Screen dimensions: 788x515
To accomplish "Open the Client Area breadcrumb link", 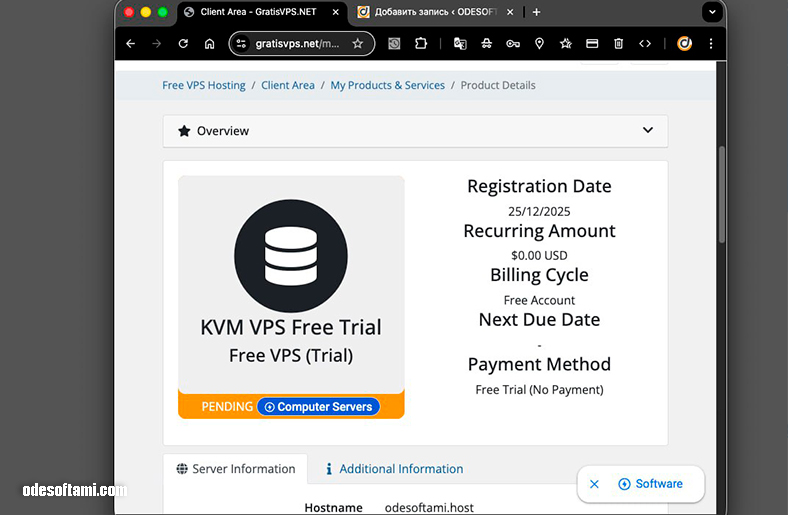I will [287, 85].
